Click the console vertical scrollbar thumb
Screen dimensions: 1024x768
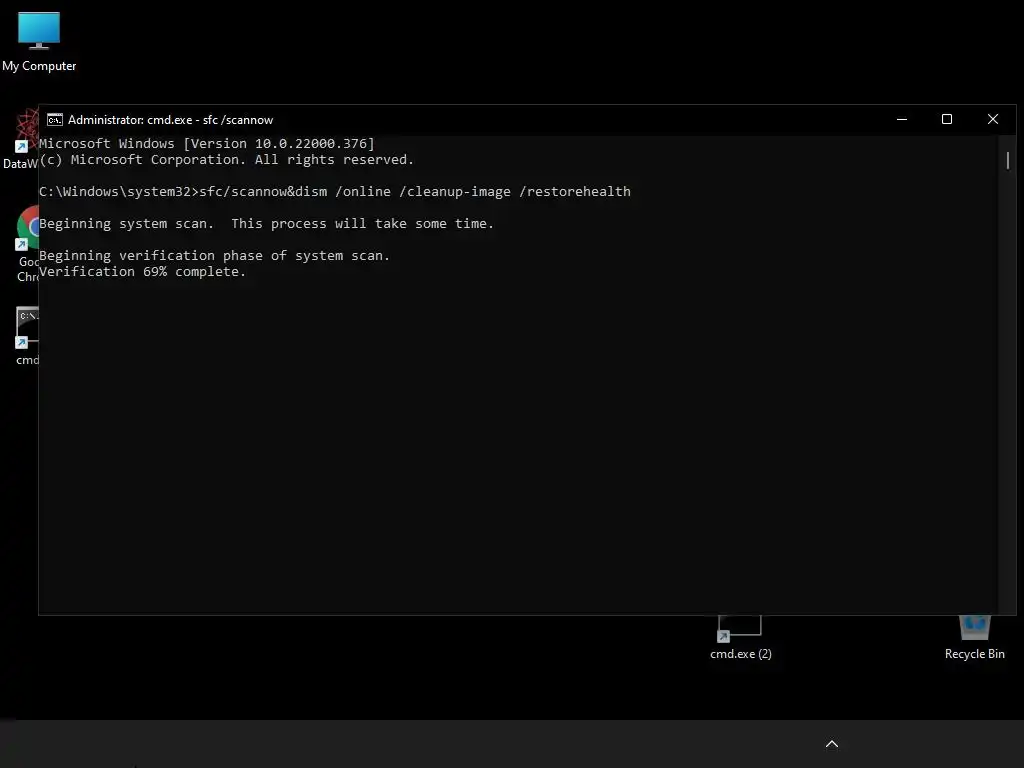point(1008,160)
